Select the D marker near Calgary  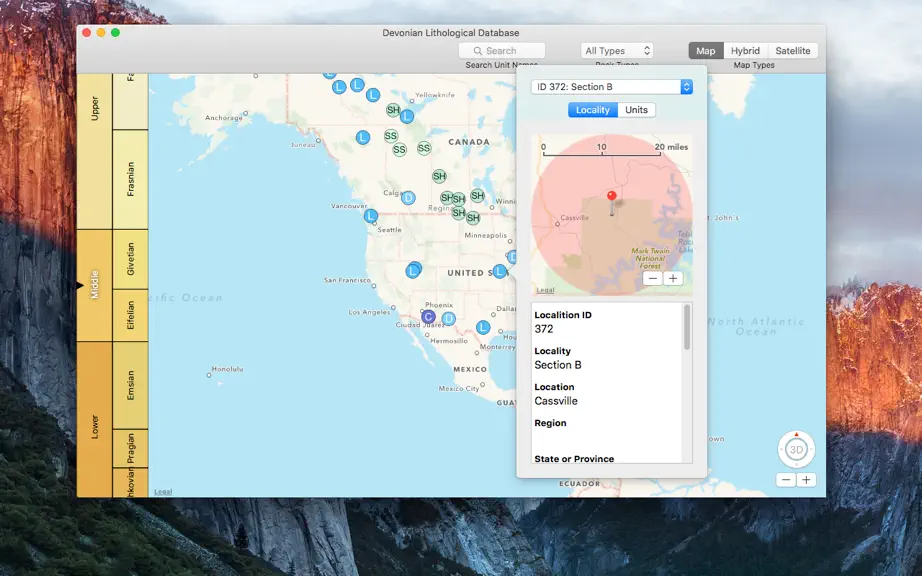coord(408,198)
